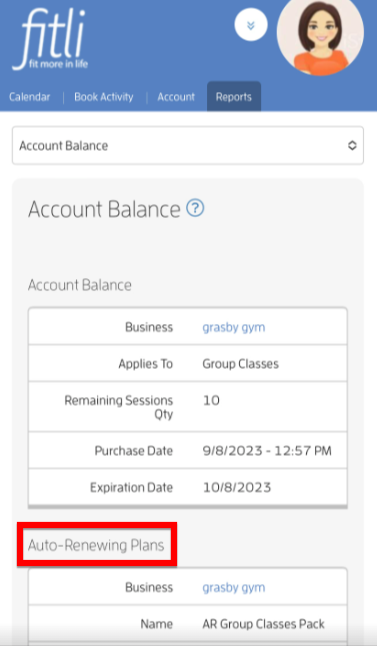Click the help question mark icon
377x646 pixels.
195,208
